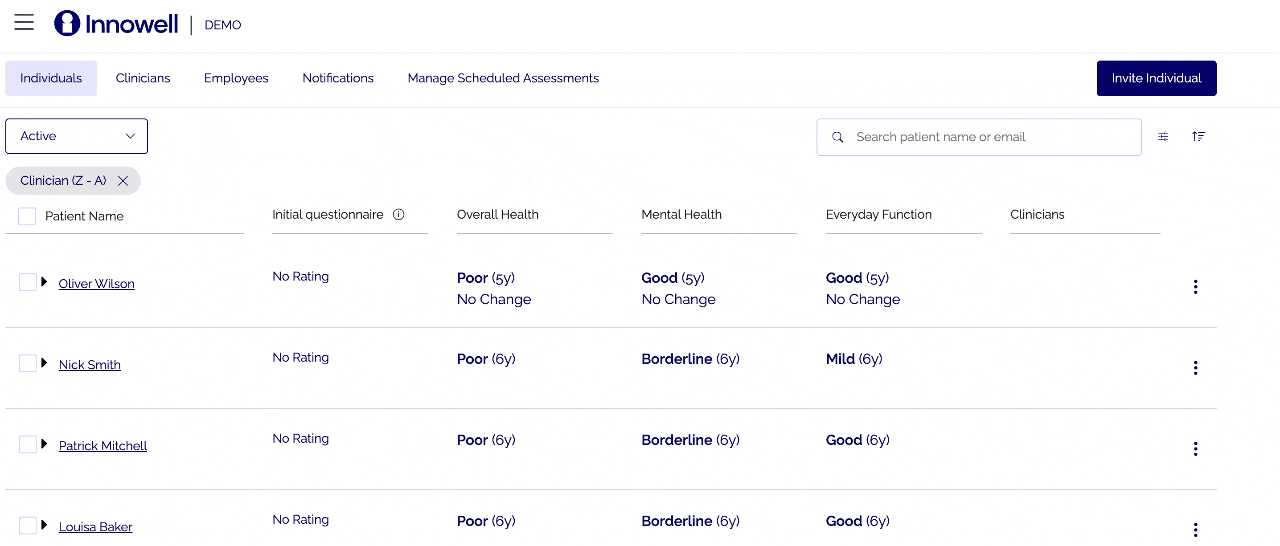Click the Mental Health column header

(x=682, y=215)
